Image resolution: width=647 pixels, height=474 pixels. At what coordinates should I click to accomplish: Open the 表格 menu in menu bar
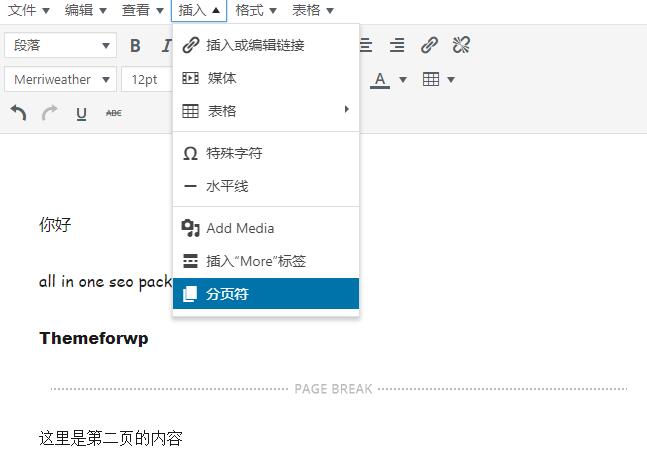[x=312, y=10]
